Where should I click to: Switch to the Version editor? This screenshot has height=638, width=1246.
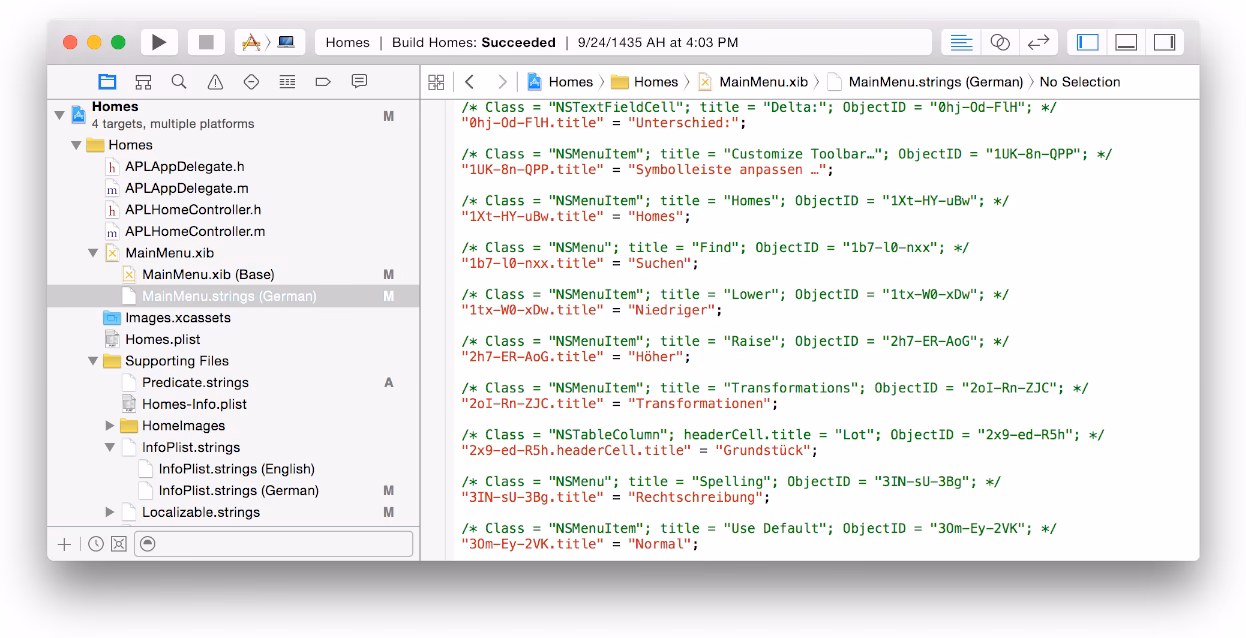(x=1039, y=42)
